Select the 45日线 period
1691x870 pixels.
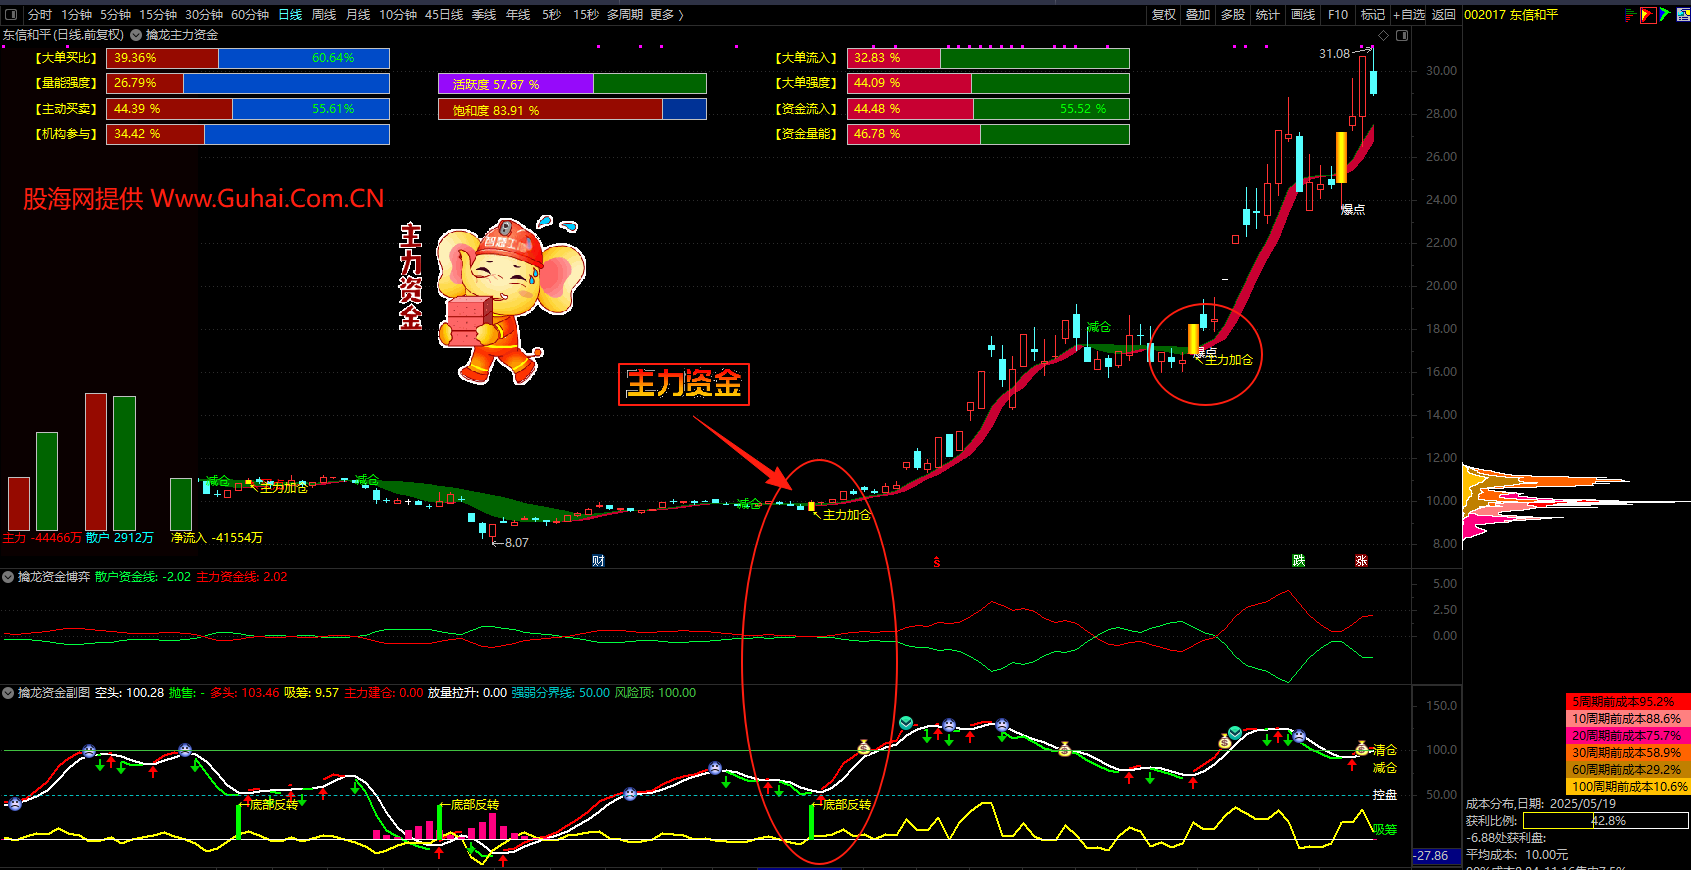tap(444, 14)
